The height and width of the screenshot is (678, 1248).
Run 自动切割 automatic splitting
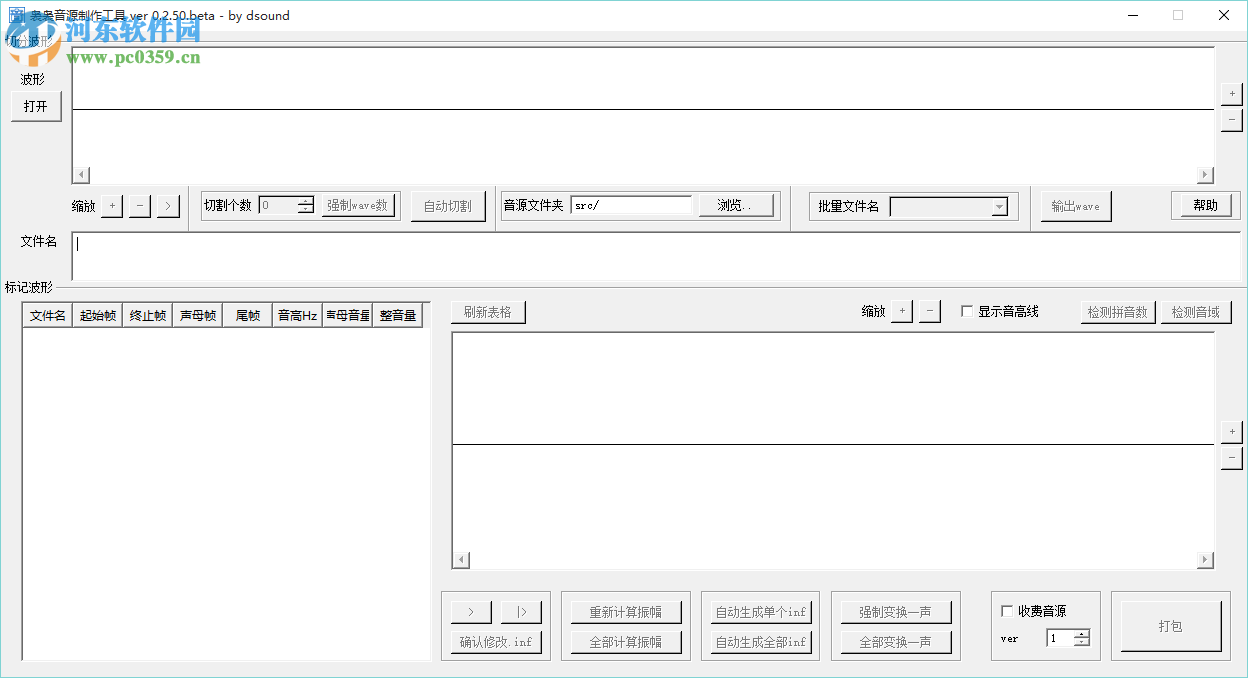[447, 205]
